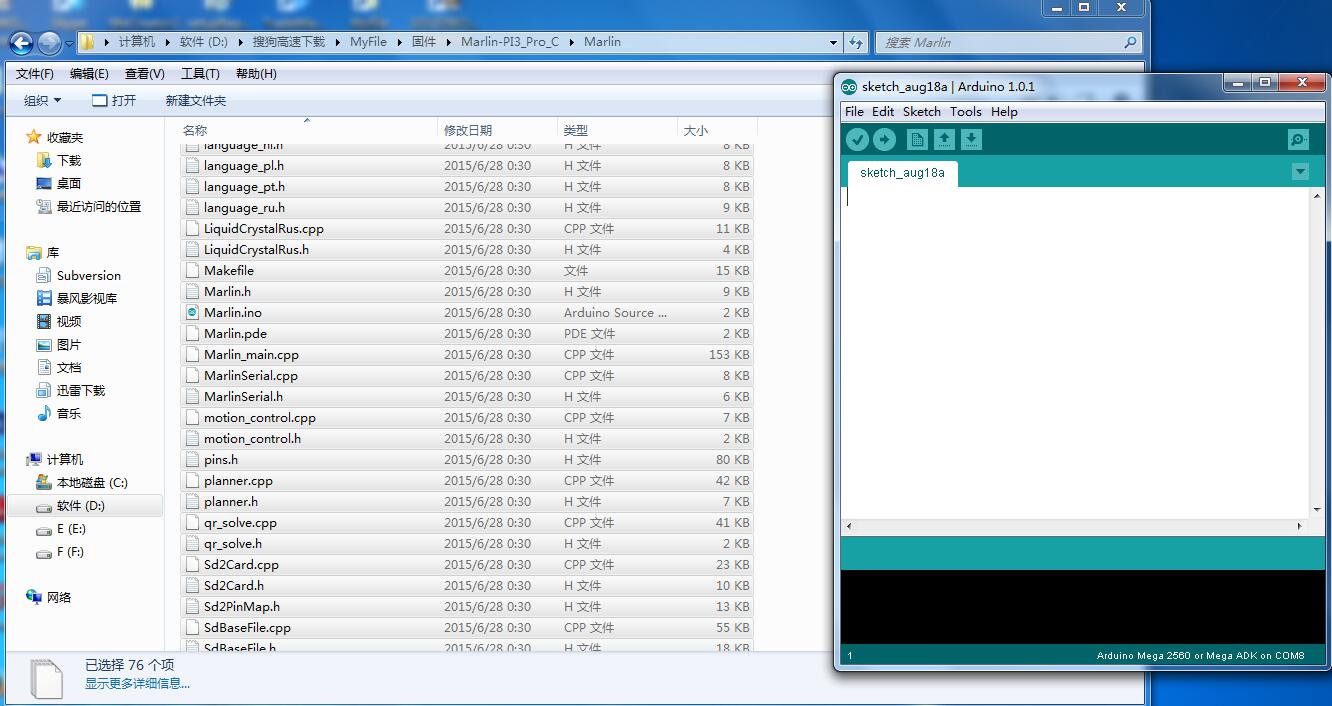The image size is (1332, 706).
Task: Open the Arduino Sketch menu
Action: [x=922, y=112]
